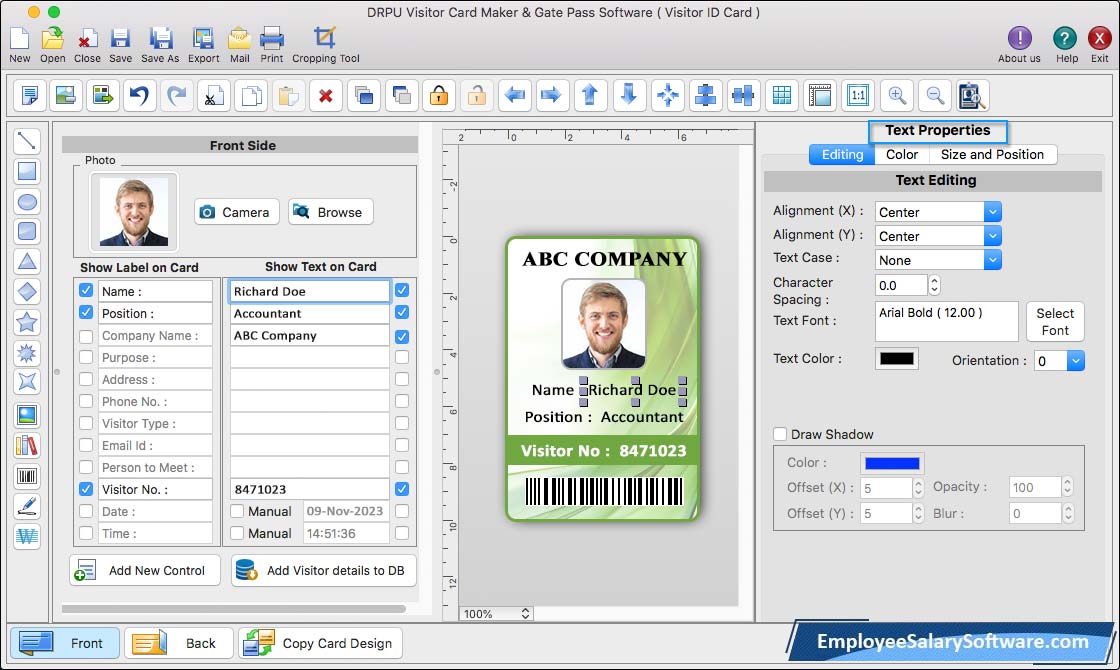The width and height of the screenshot is (1120, 670).
Task: Select the Line drawing tool
Action: [x=26, y=140]
